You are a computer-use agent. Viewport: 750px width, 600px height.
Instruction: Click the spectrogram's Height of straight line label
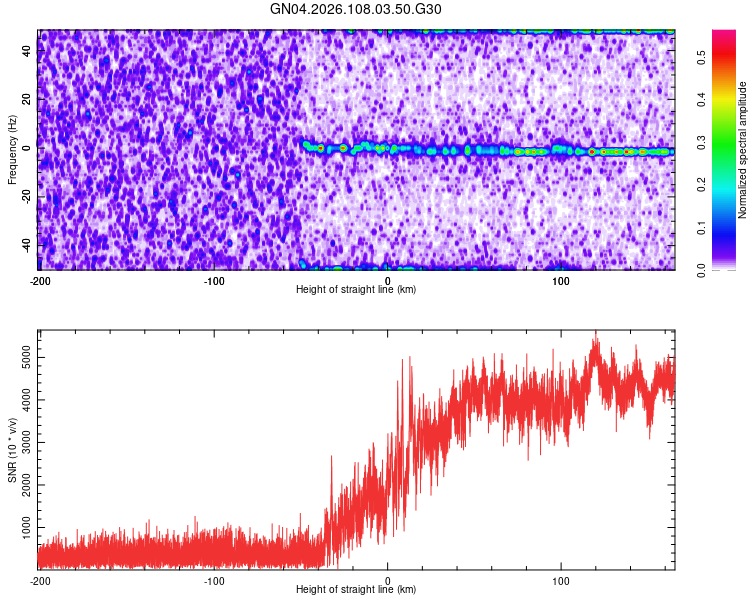tap(356, 289)
